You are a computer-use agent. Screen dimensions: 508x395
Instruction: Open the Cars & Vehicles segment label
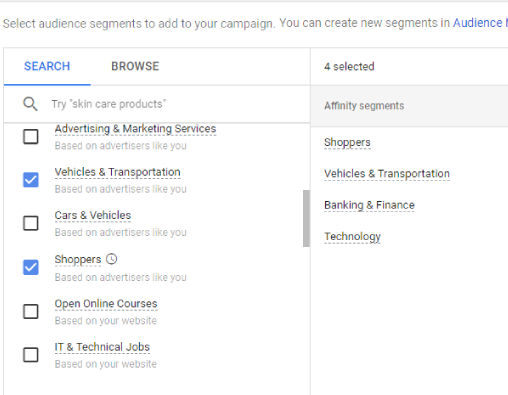coord(93,215)
